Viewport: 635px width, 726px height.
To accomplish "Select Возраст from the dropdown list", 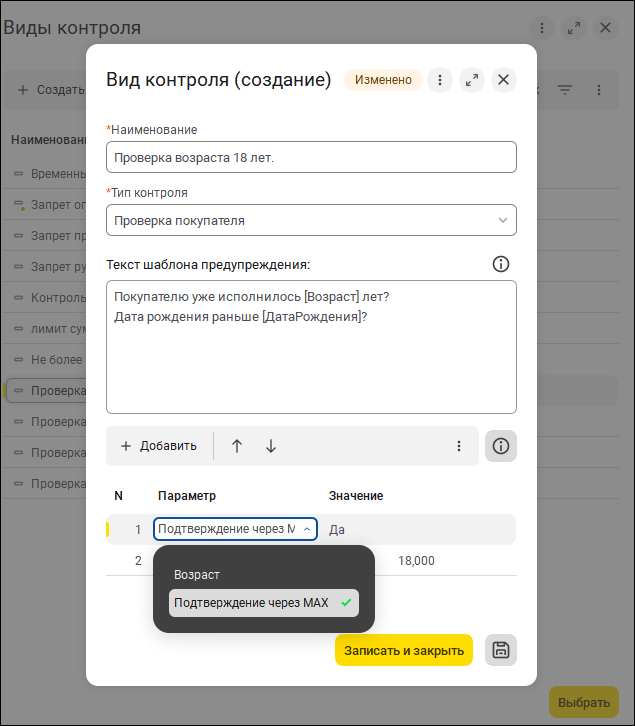I will point(197,575).
